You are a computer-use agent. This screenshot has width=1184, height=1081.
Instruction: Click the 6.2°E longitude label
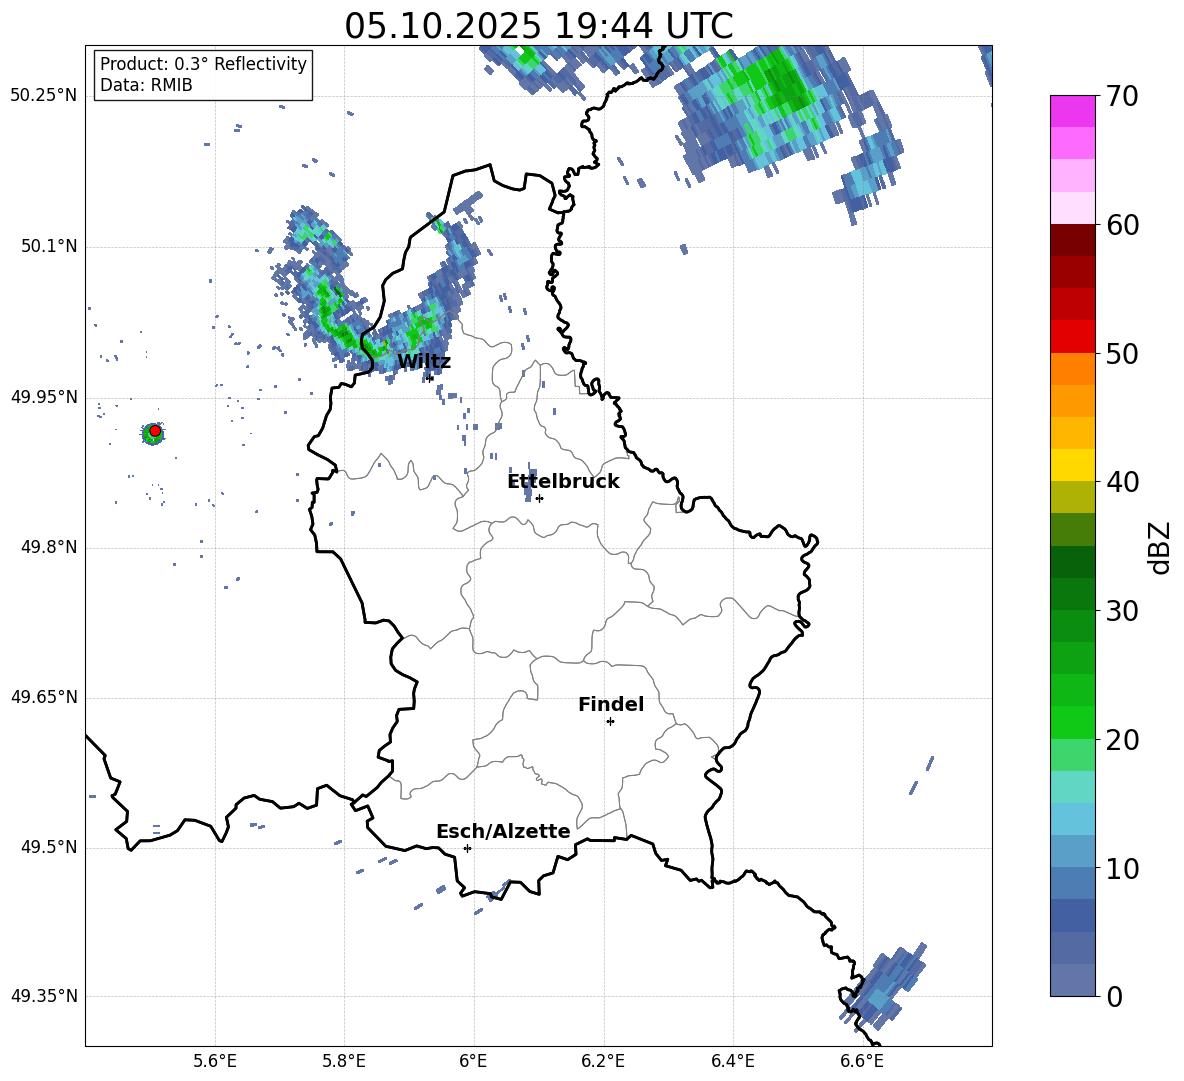pyautogui.click(x=603, y=1061)
